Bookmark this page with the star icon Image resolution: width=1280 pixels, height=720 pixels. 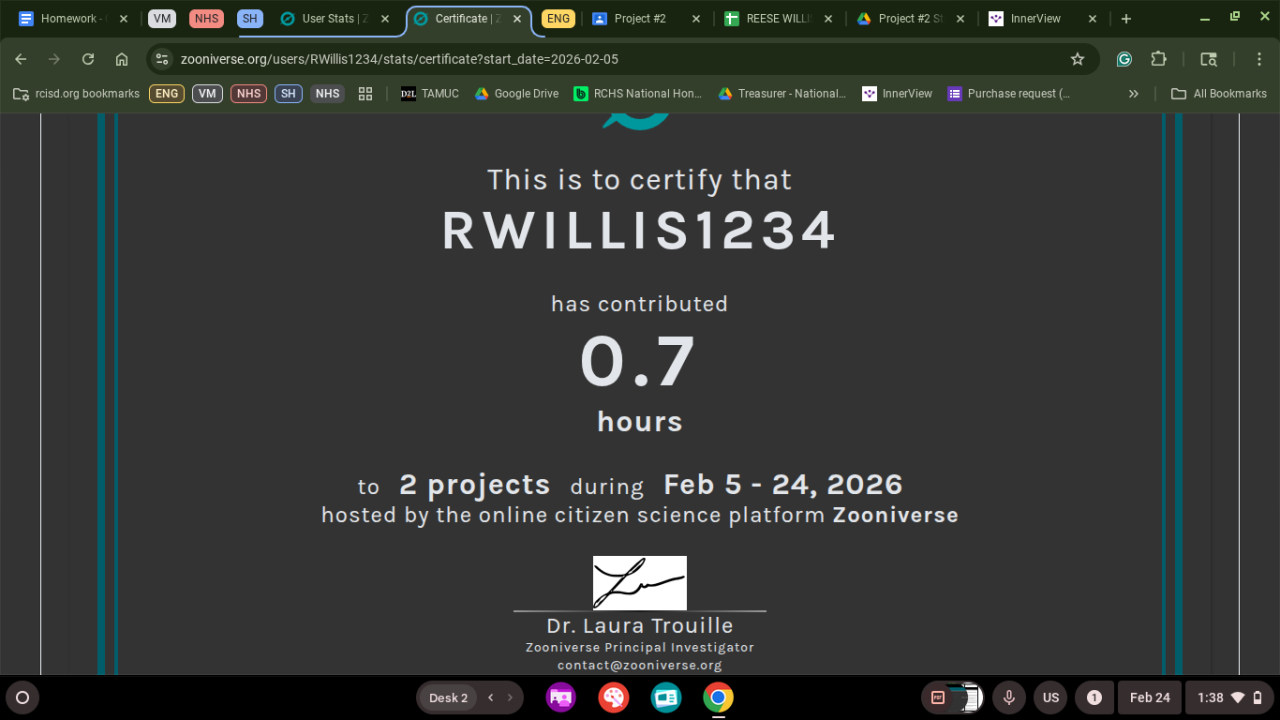click(x=1077, y=59)
